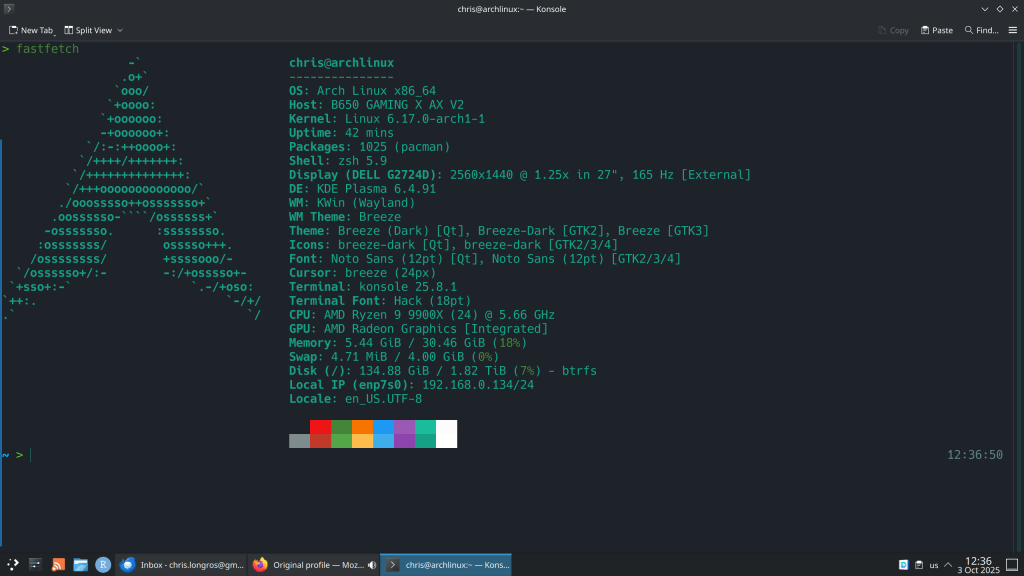Launch the round R application icon
Screen dimensions: 1024x576
102,565
